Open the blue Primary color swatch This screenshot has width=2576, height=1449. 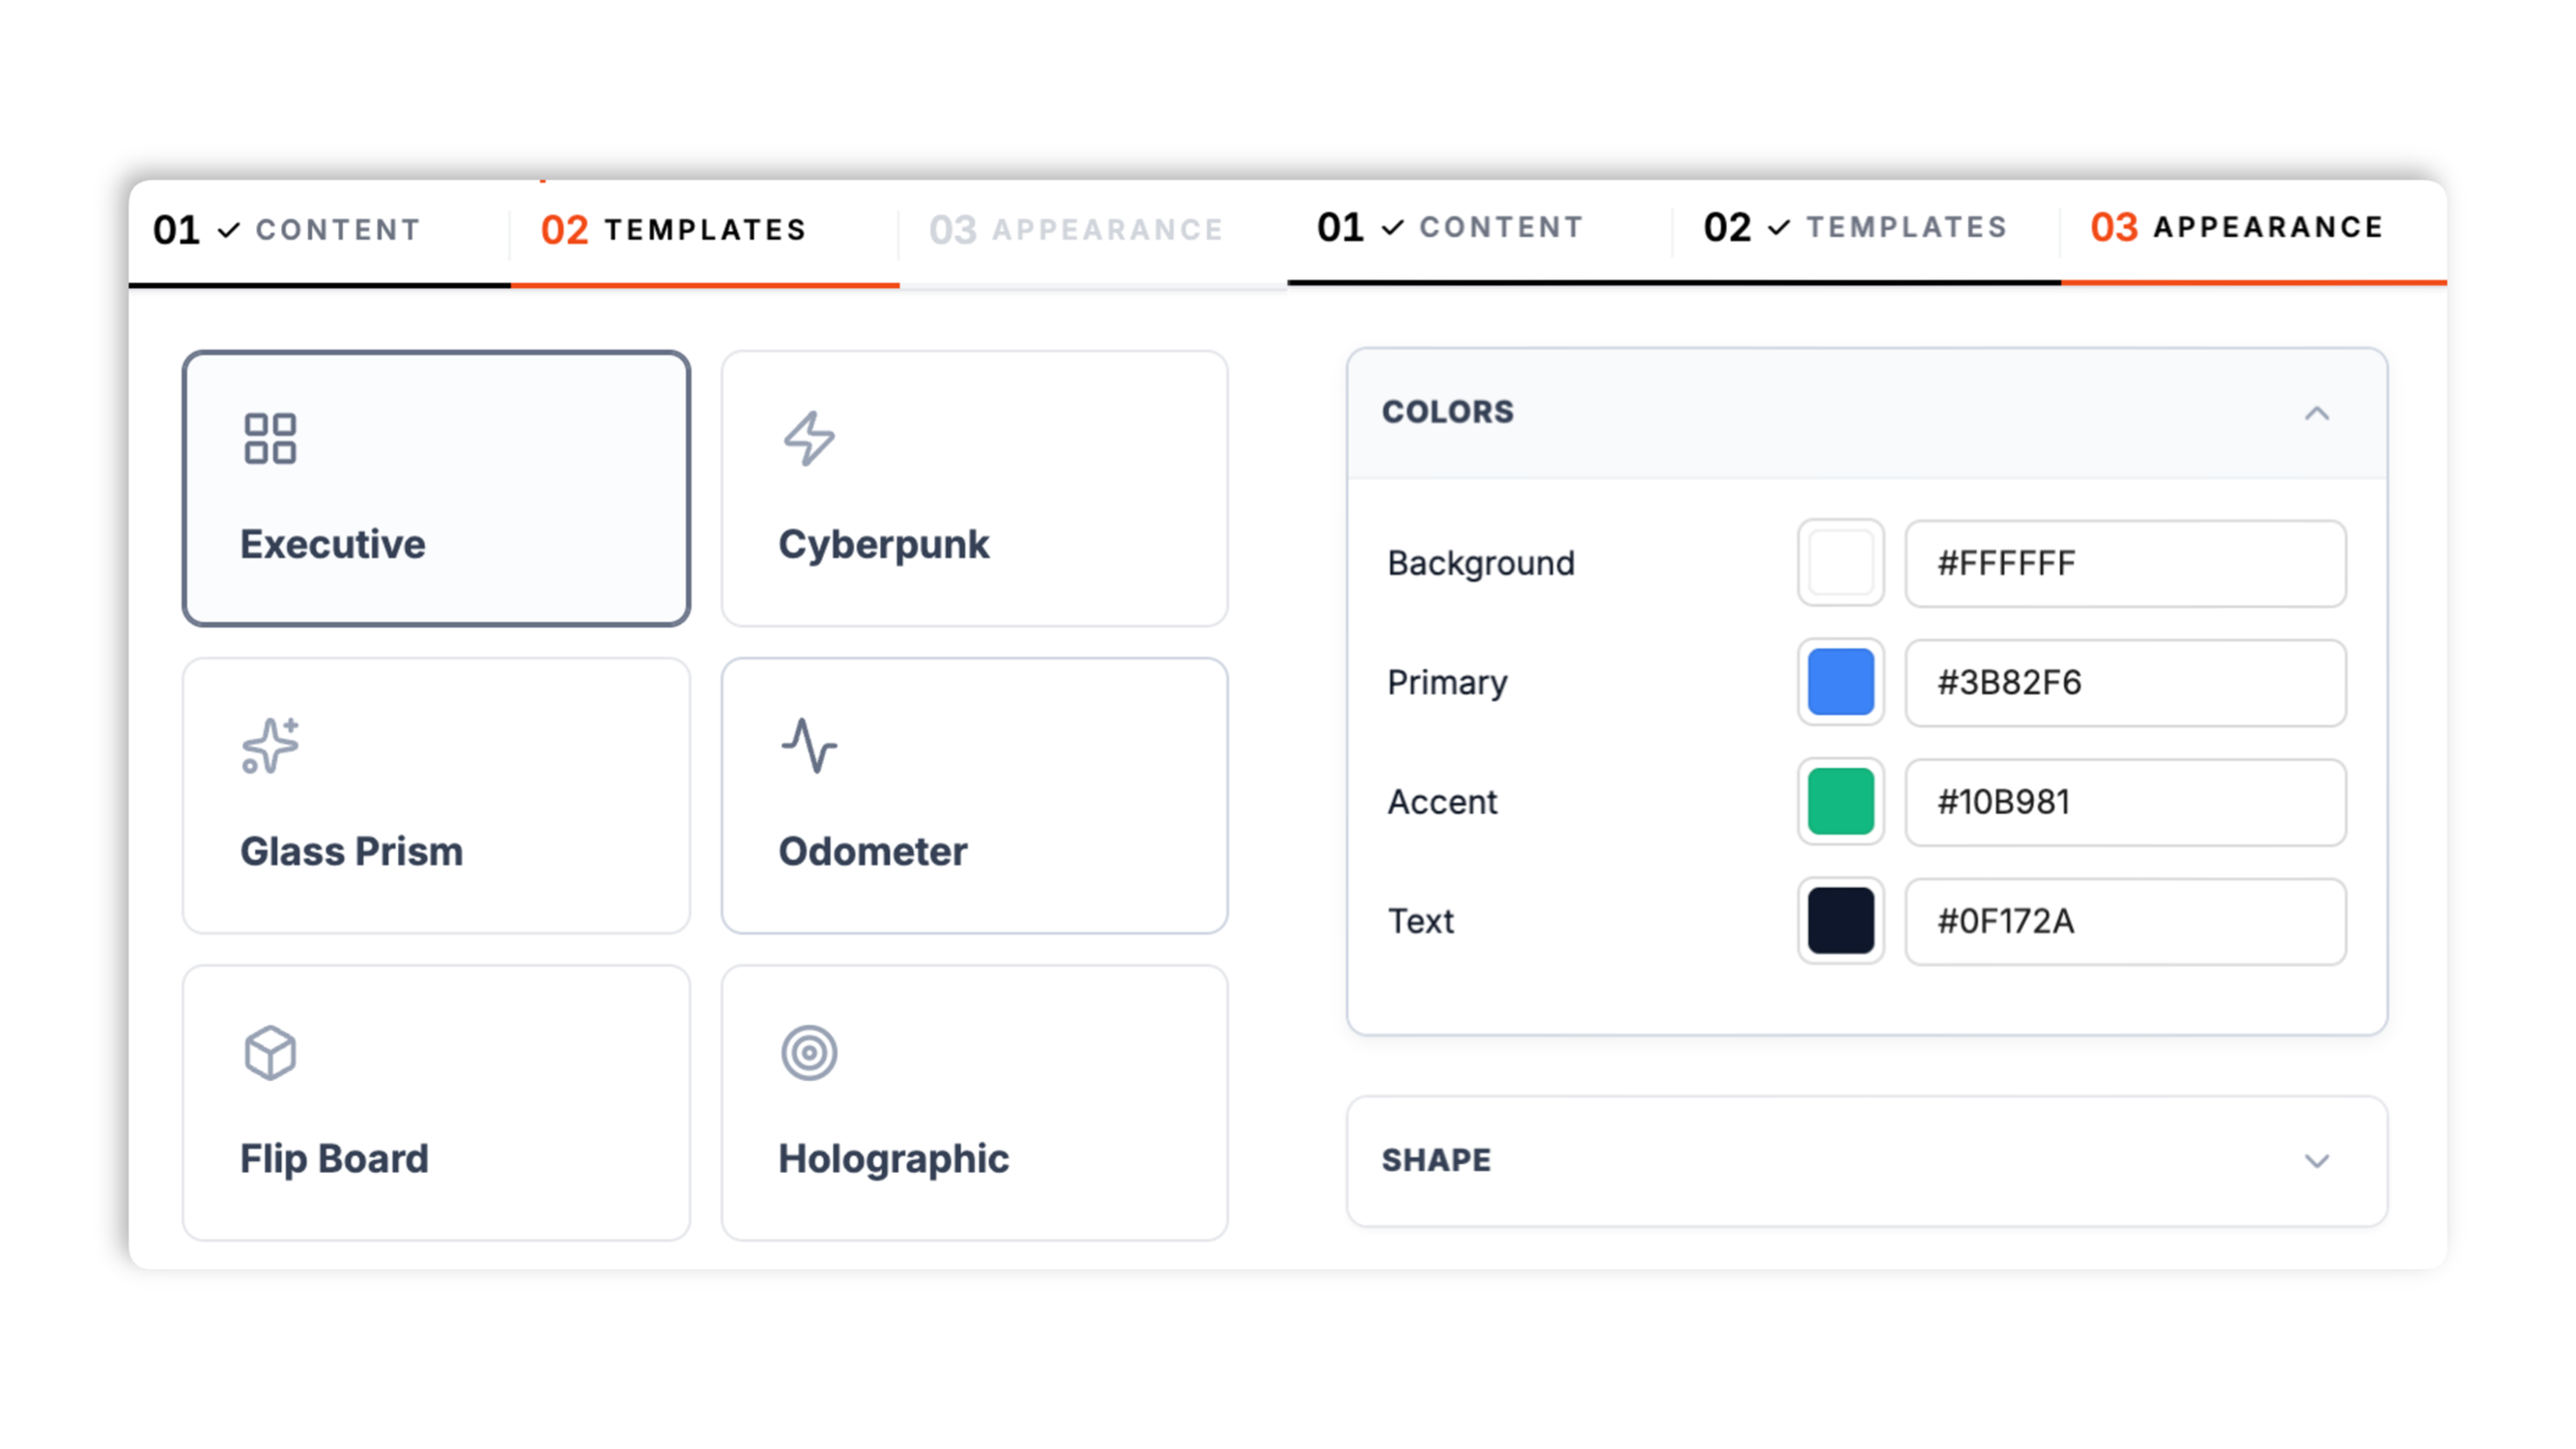click(1841, 682)
